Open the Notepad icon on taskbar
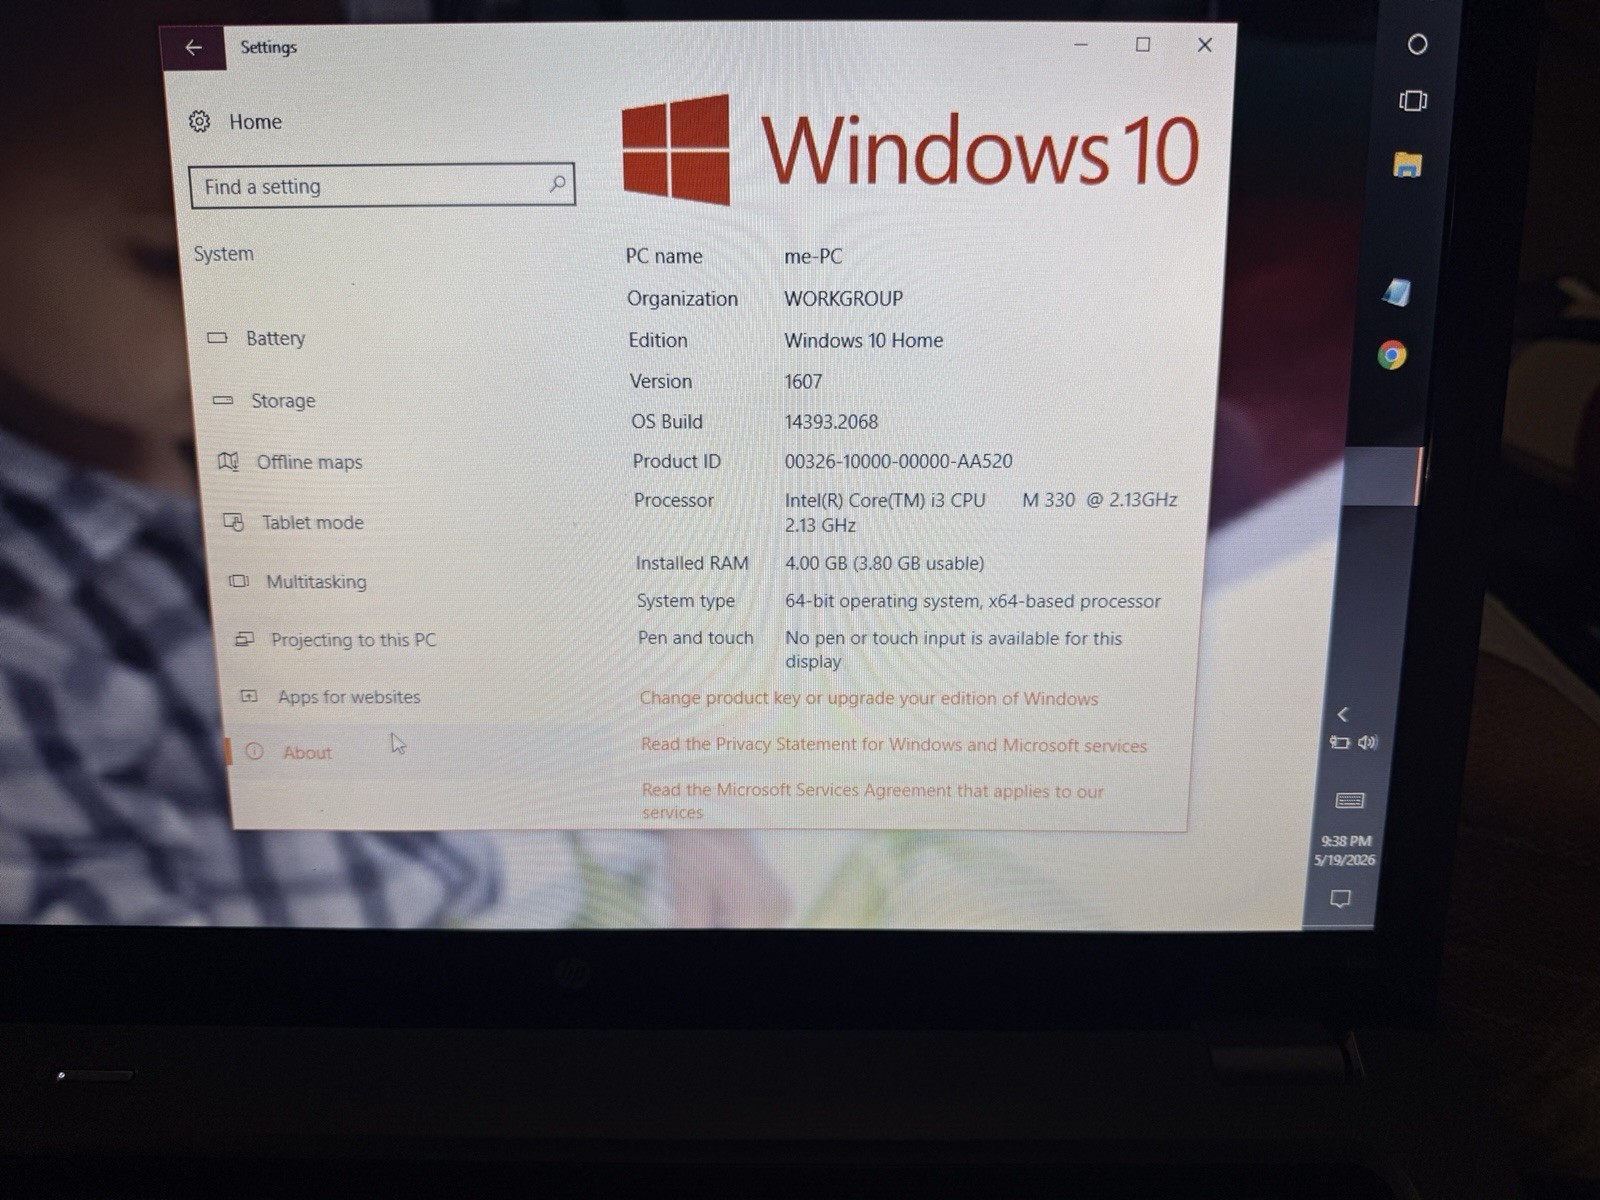 tap(1397, 292)
